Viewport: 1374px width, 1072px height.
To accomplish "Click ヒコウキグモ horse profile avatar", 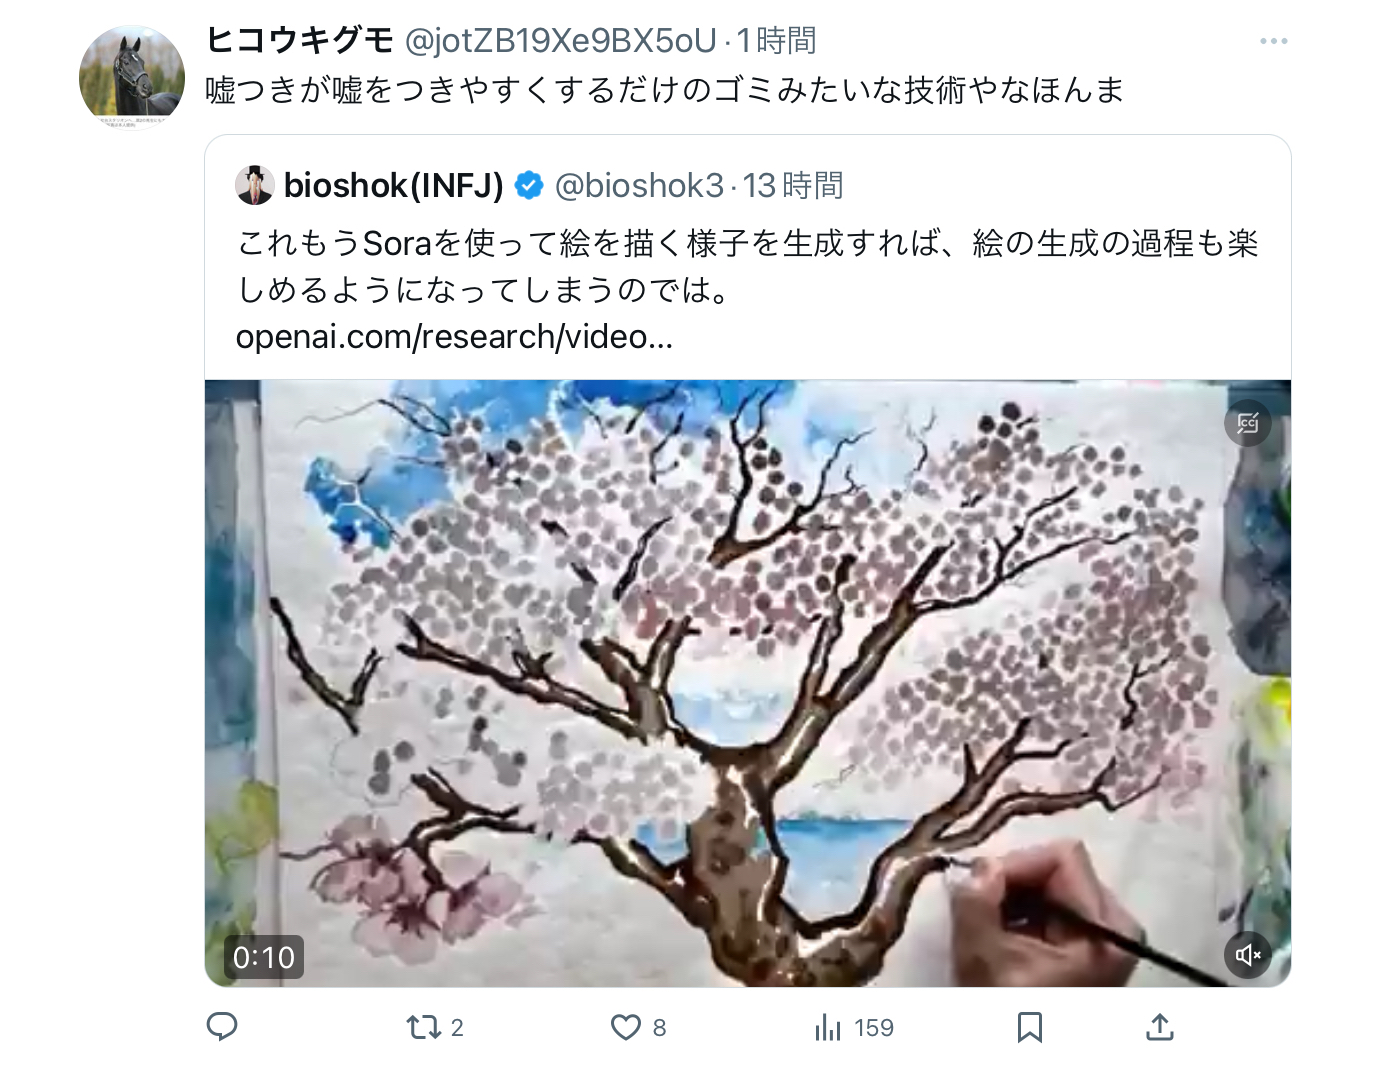I will pyautogui.click(x=132, y=78).
